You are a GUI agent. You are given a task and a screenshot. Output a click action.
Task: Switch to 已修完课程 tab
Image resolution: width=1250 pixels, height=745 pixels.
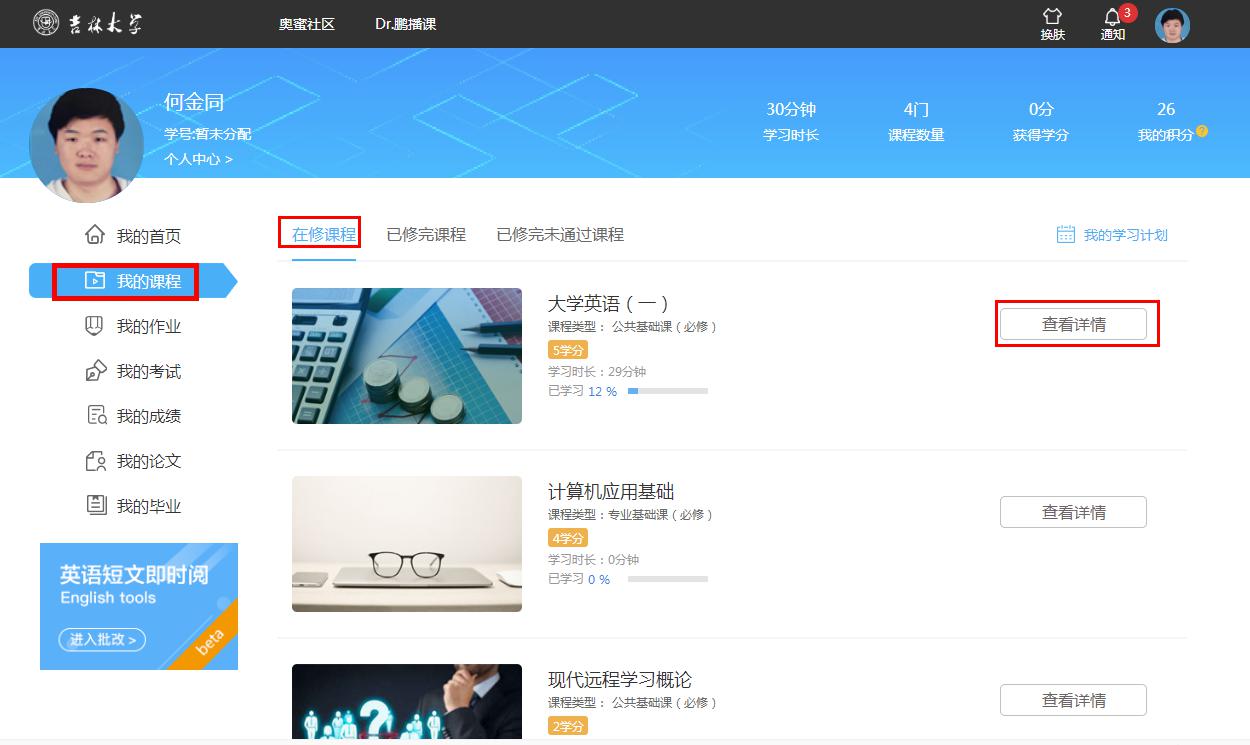click(426, 235)
